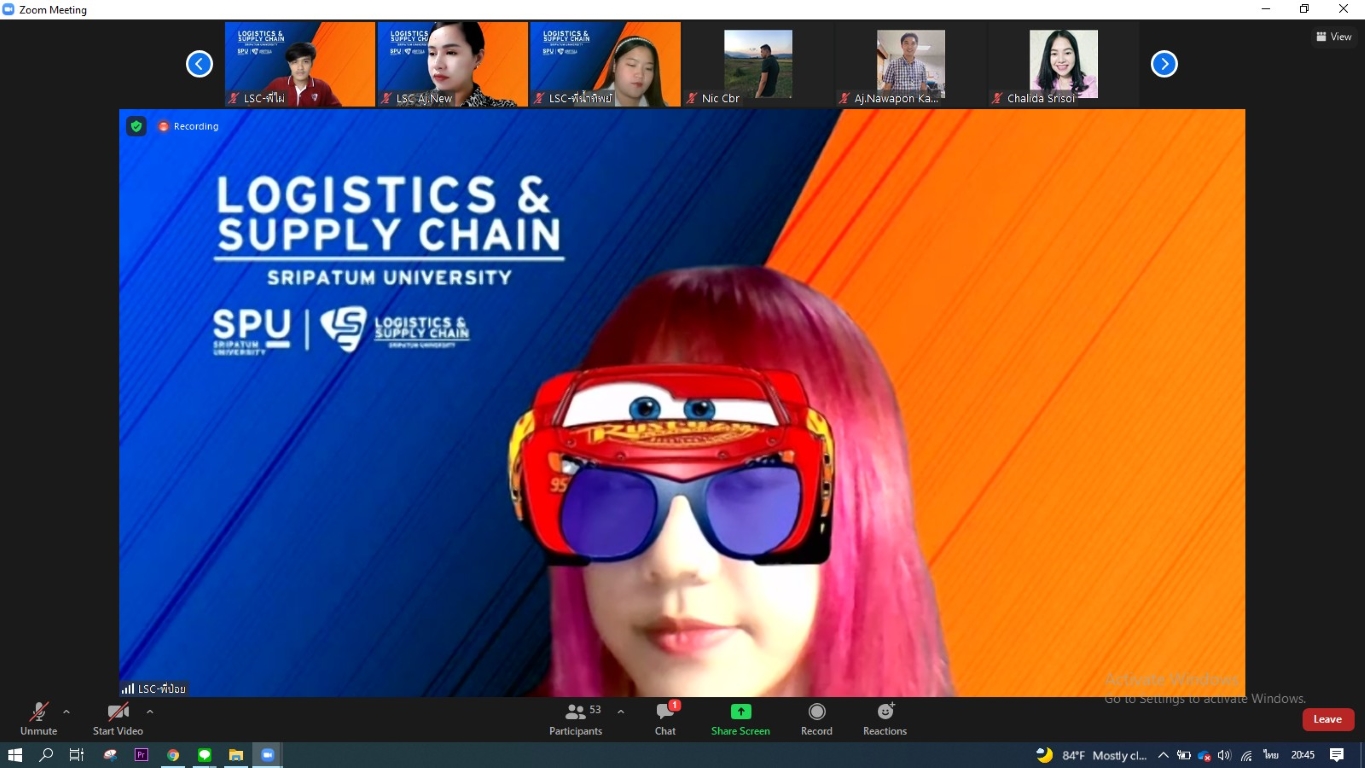The image size is (1365, 768).
Task: Open Task View on taskbar
Action: coord(77,755)
